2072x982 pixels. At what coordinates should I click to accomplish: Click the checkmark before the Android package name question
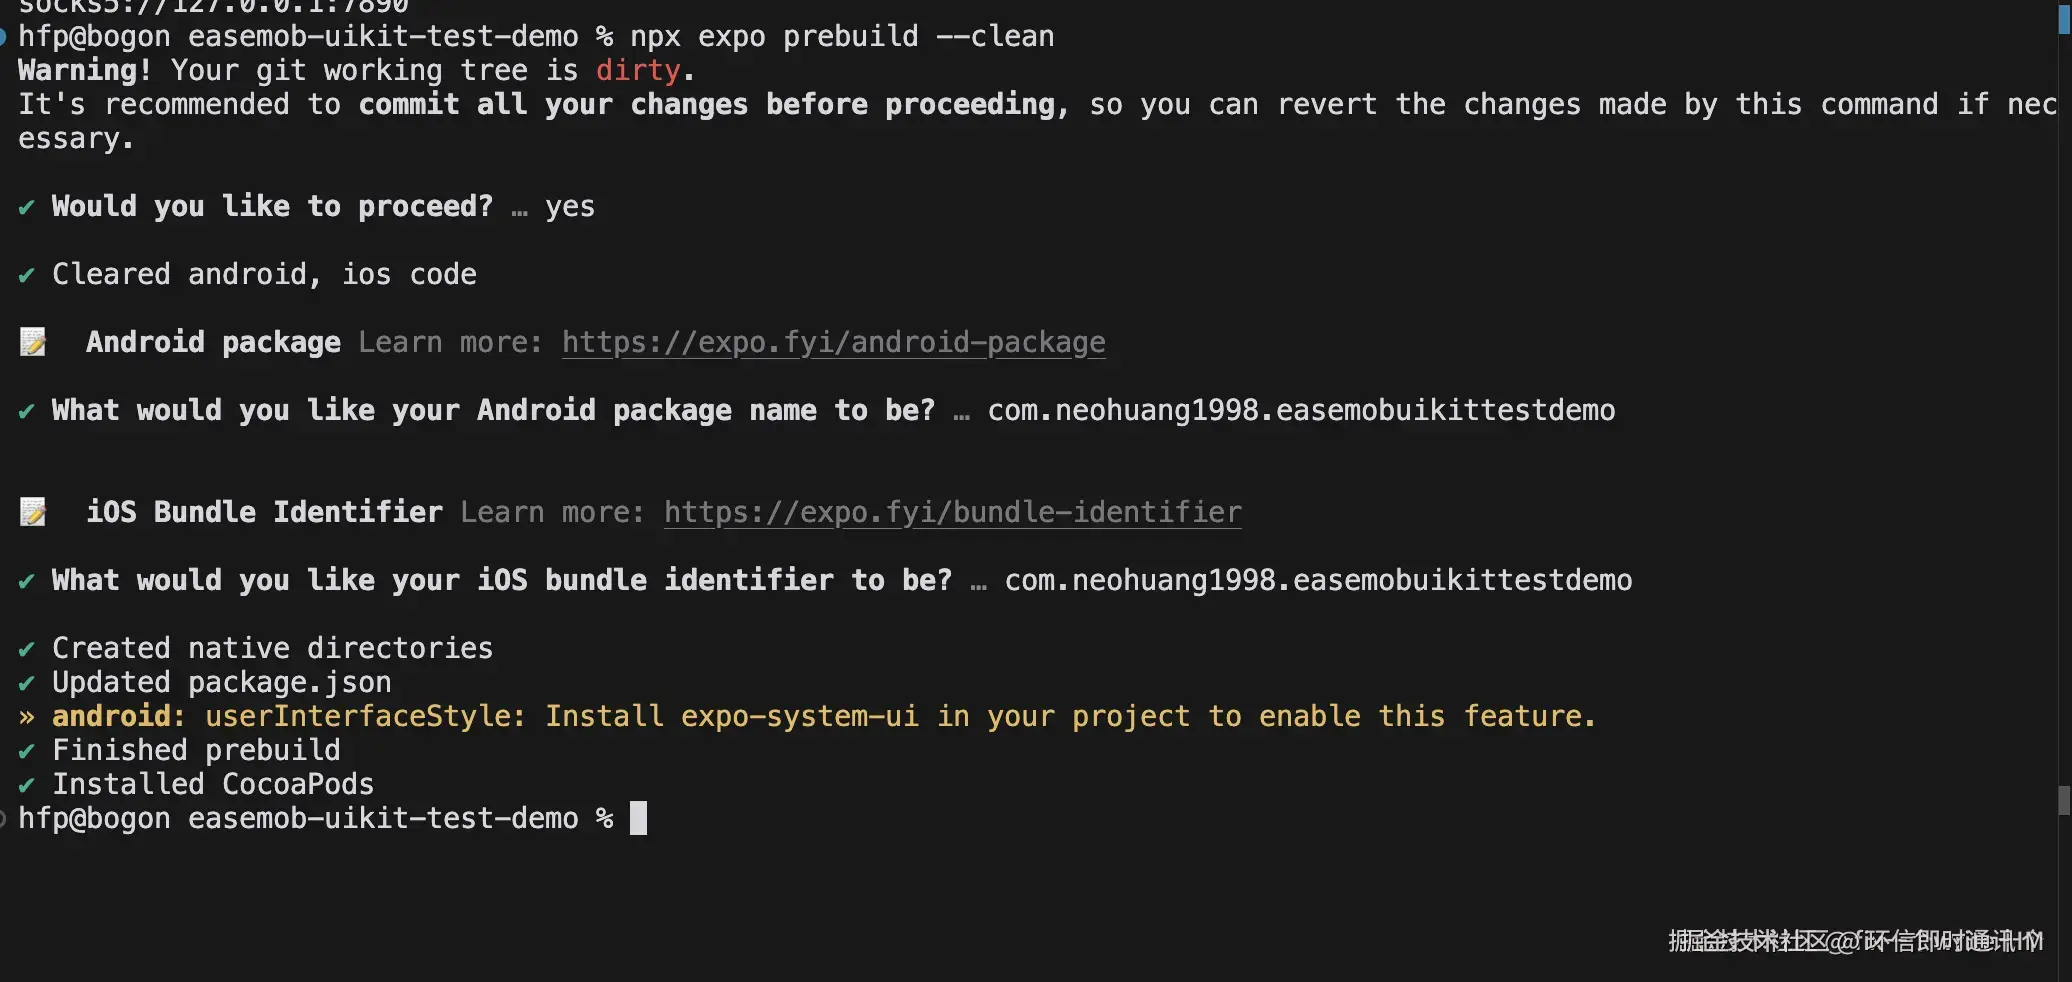(x=27, y=411)
